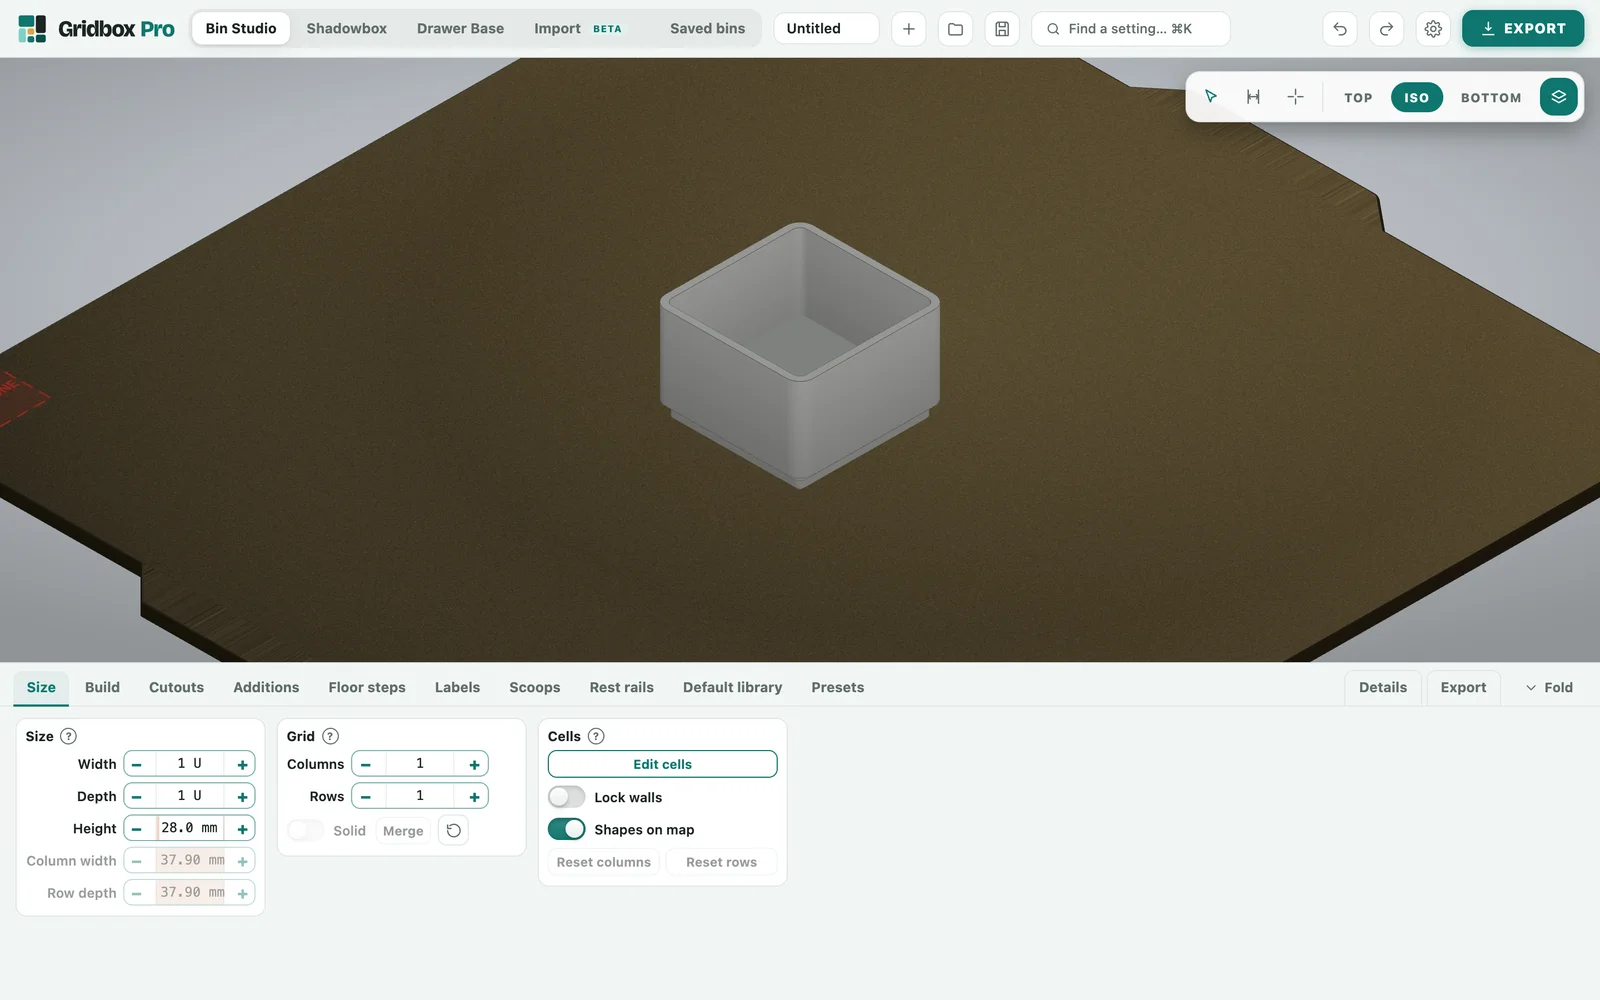Switch to the Build tab

coord(102,687)
